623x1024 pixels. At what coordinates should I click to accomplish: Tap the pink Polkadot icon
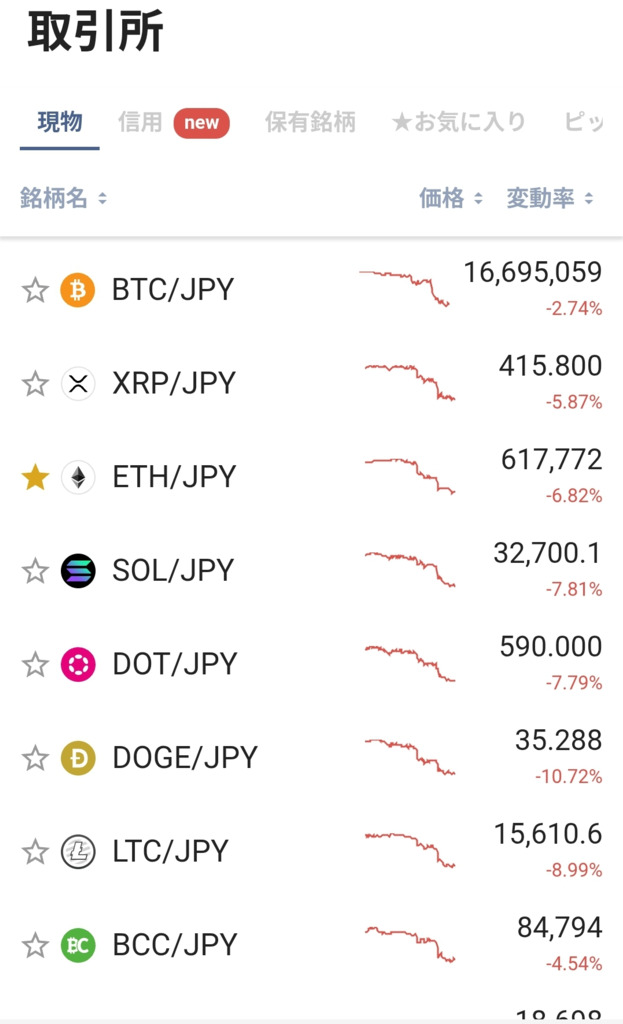78,665
